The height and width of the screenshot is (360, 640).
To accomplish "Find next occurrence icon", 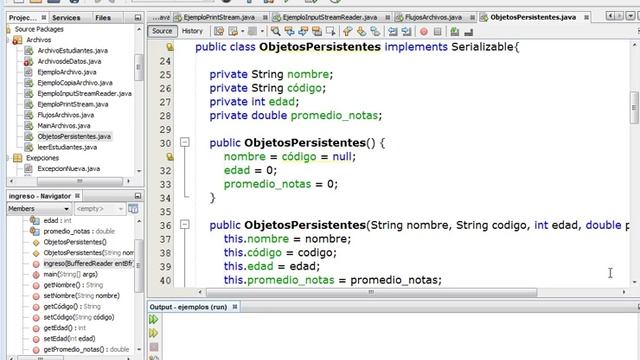I will 303,31.
